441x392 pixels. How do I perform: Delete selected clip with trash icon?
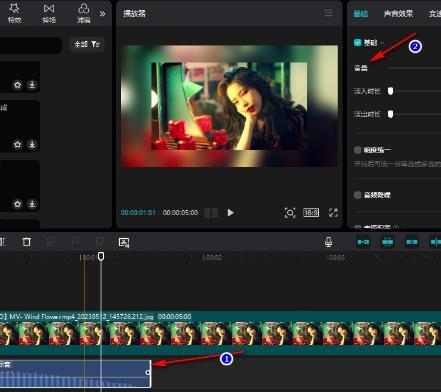coord(27,242)
